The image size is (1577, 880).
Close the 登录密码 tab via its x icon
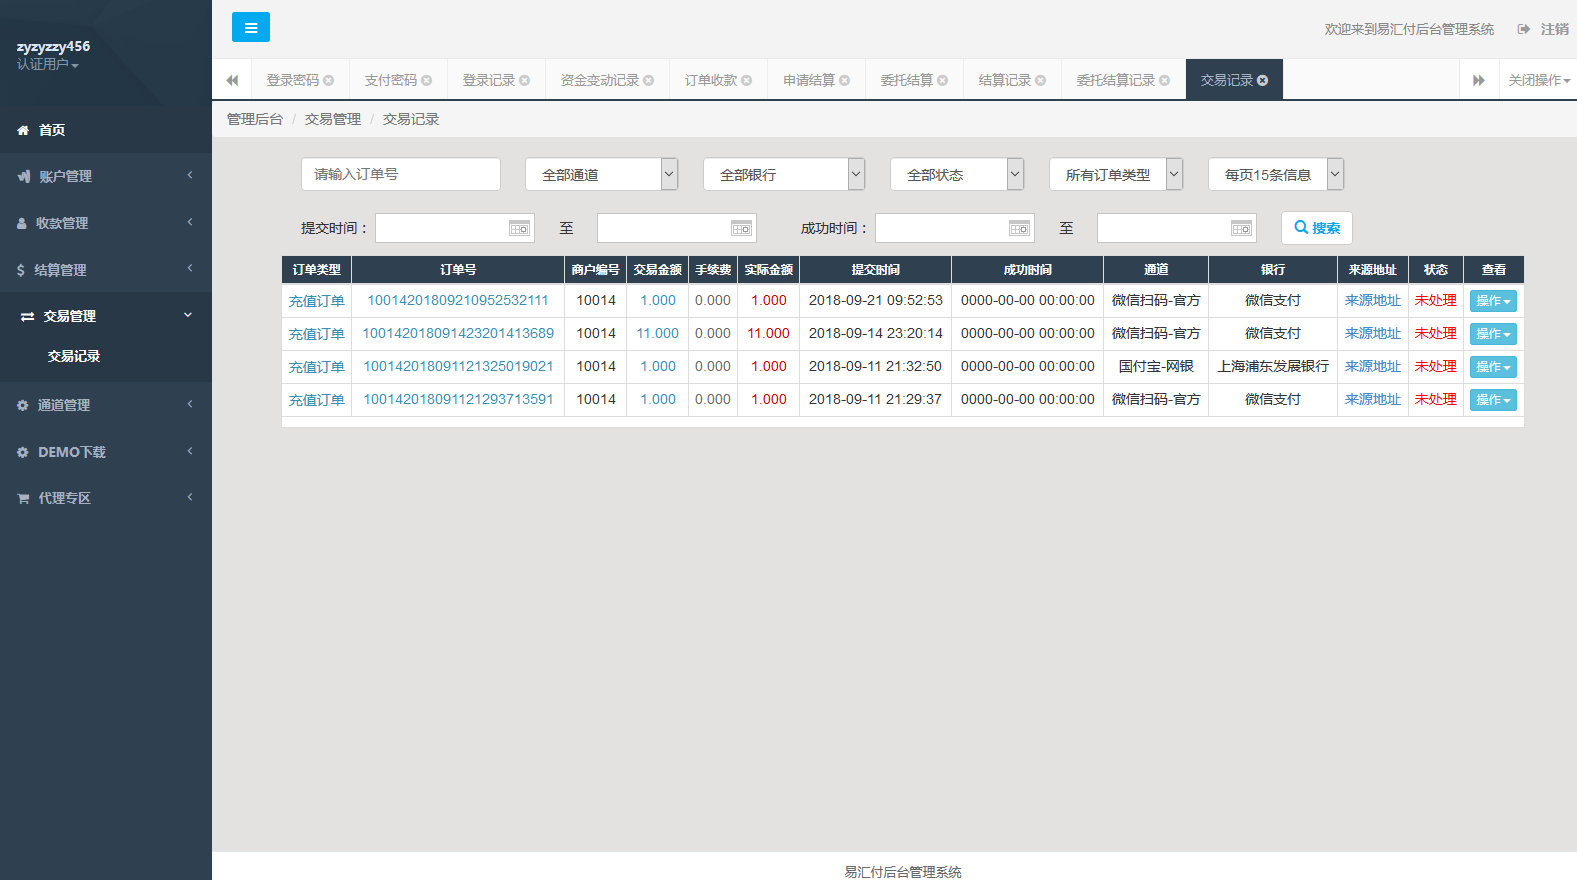click(x=329, y=80)
